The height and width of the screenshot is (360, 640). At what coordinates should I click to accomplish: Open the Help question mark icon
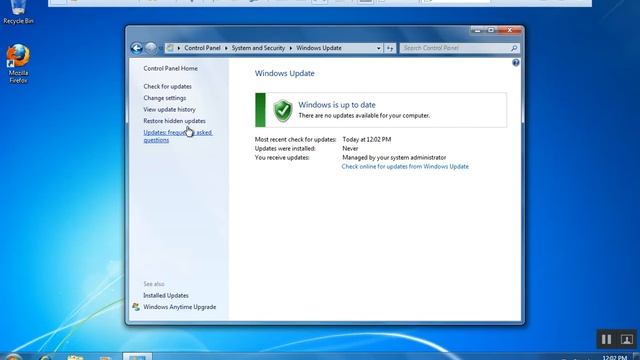(x=516, y=62)
